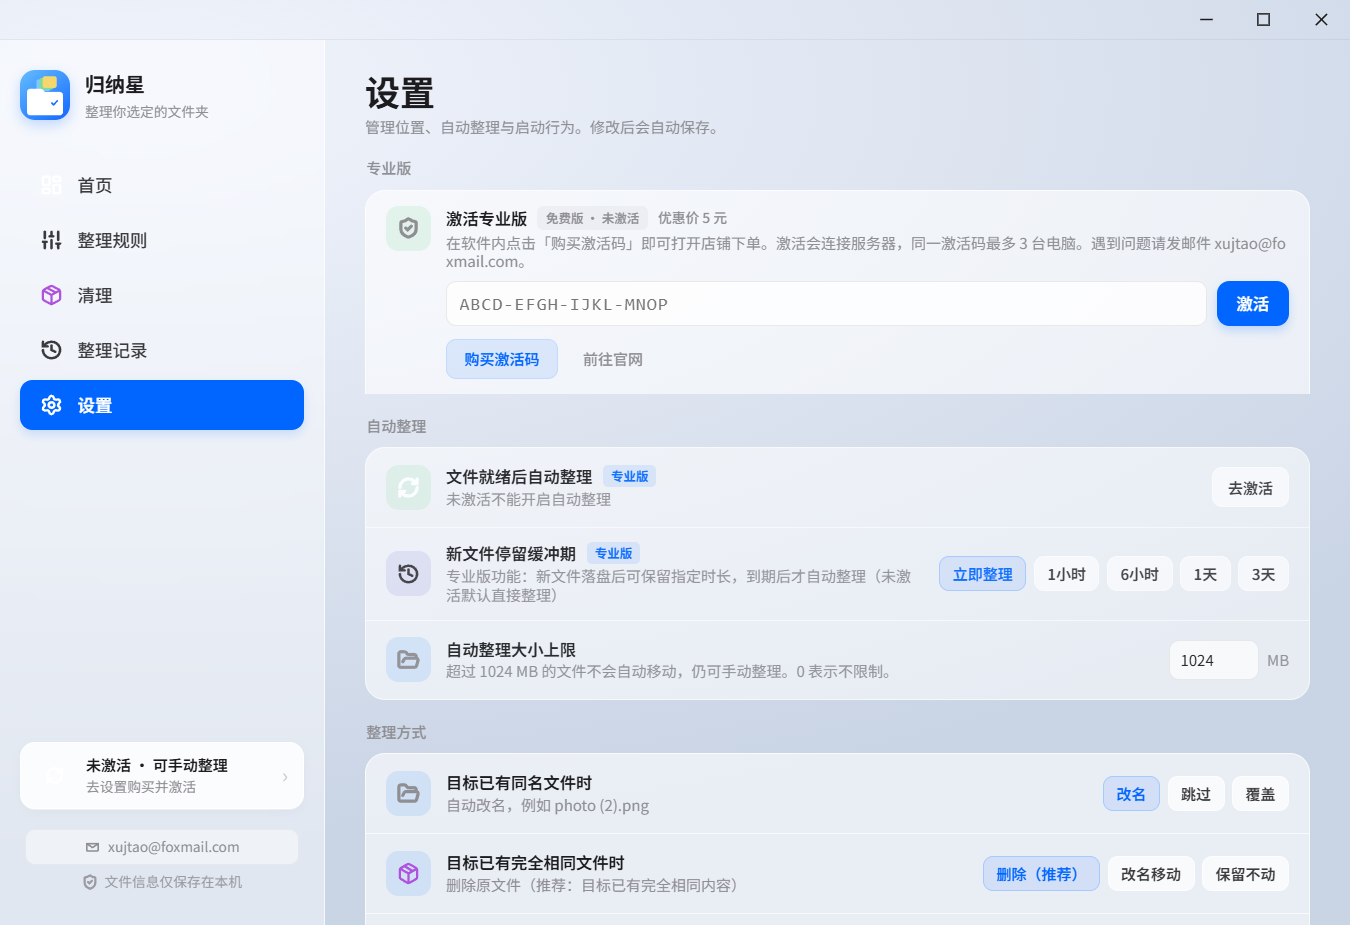Select 改名 for same-name files
Image resolution: width=1350 pixels, height=925 pixels.
[1131, 794]
